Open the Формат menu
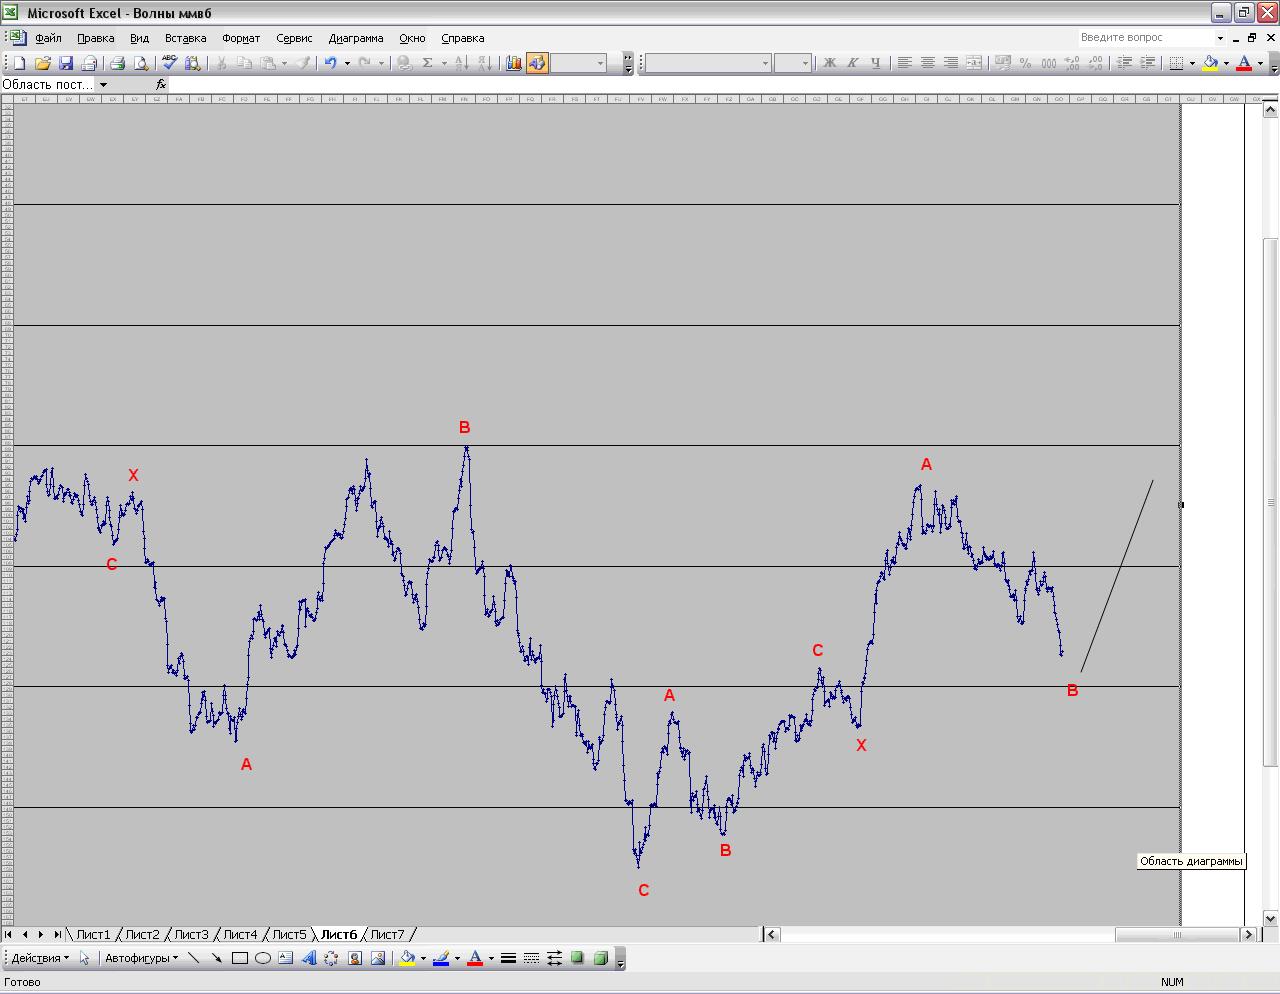Screen dimensions: 1280x994 click(x=240, y=38)
